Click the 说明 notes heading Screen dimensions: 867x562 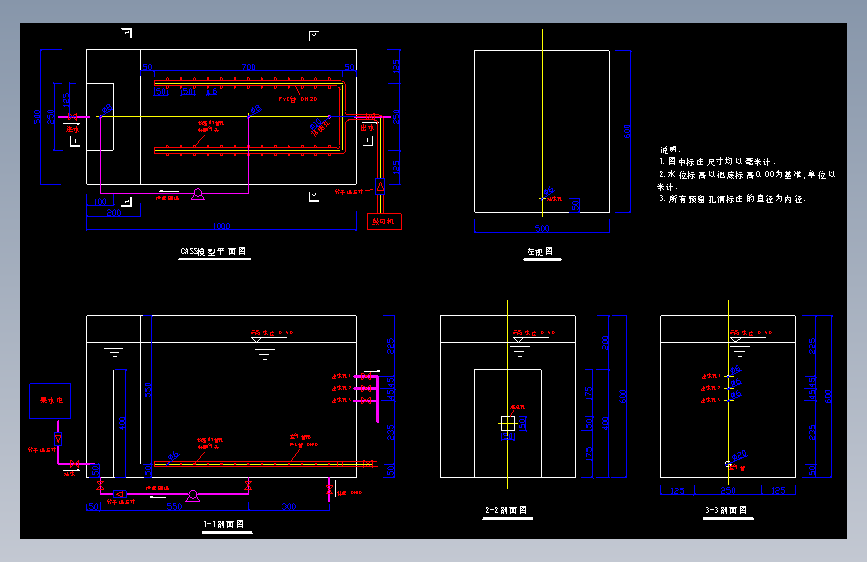(x=670, y=149)
